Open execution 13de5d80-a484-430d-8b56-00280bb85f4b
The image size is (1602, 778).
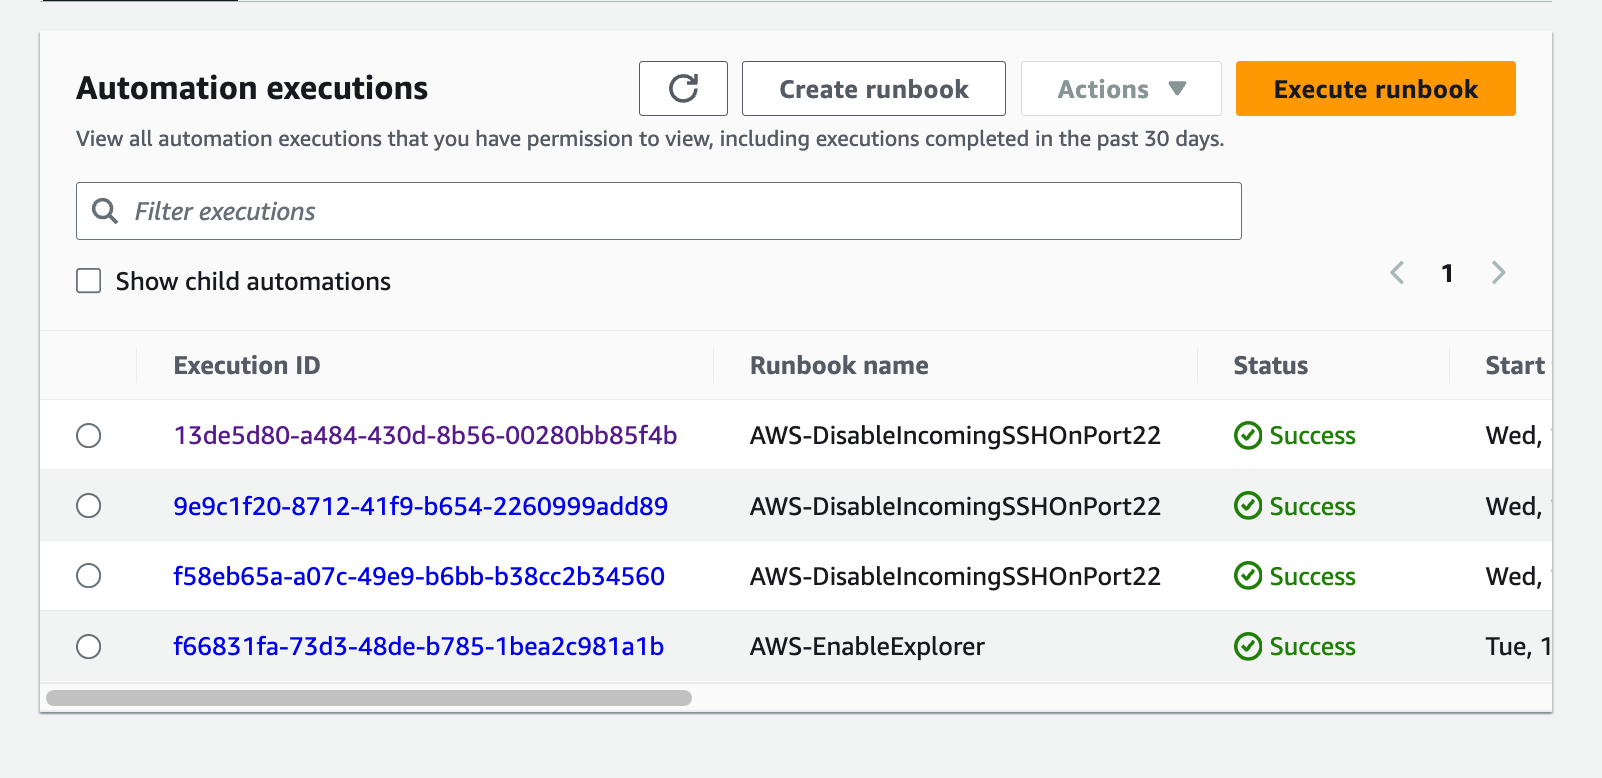point(425,436)
